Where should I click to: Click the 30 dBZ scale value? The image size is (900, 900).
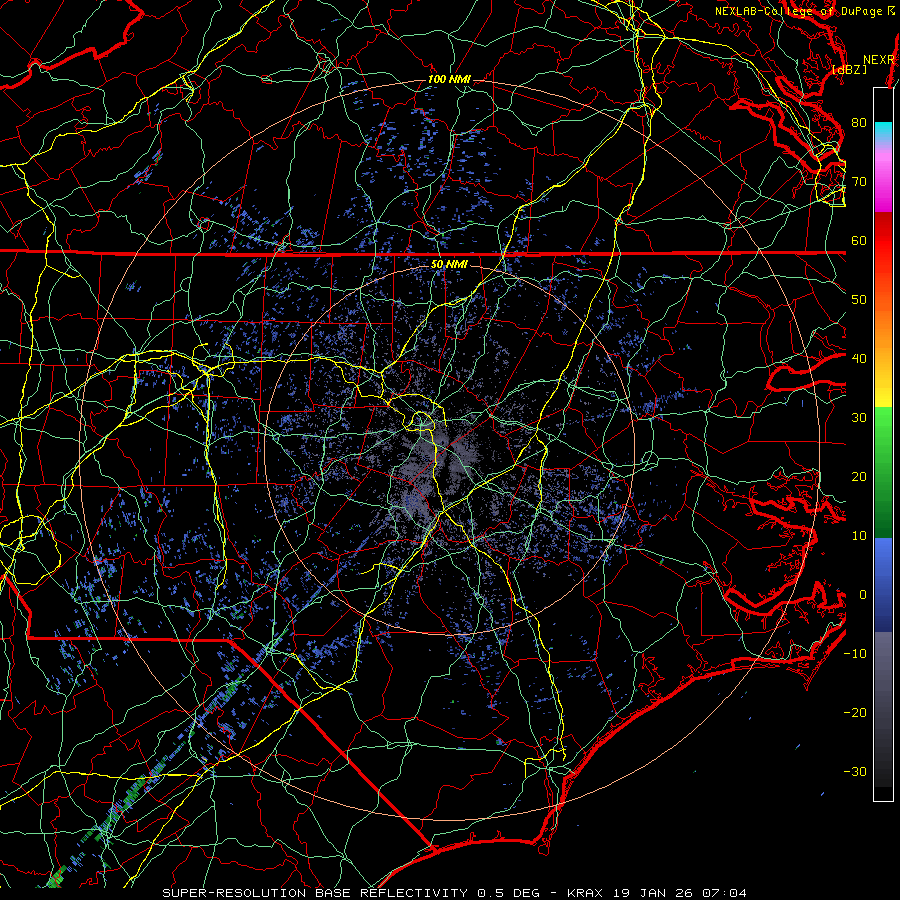pyautogui.click(x=859, y=417)
